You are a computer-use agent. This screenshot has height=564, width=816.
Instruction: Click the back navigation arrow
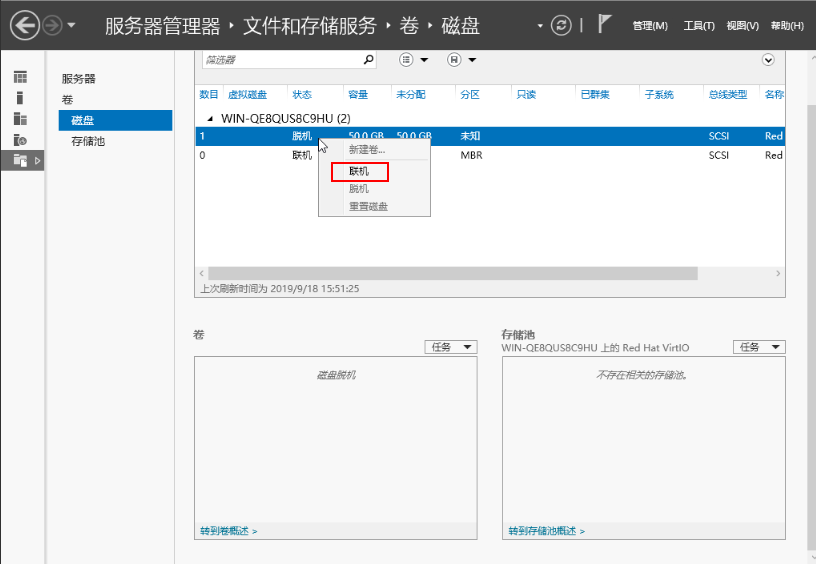point(24,25)
